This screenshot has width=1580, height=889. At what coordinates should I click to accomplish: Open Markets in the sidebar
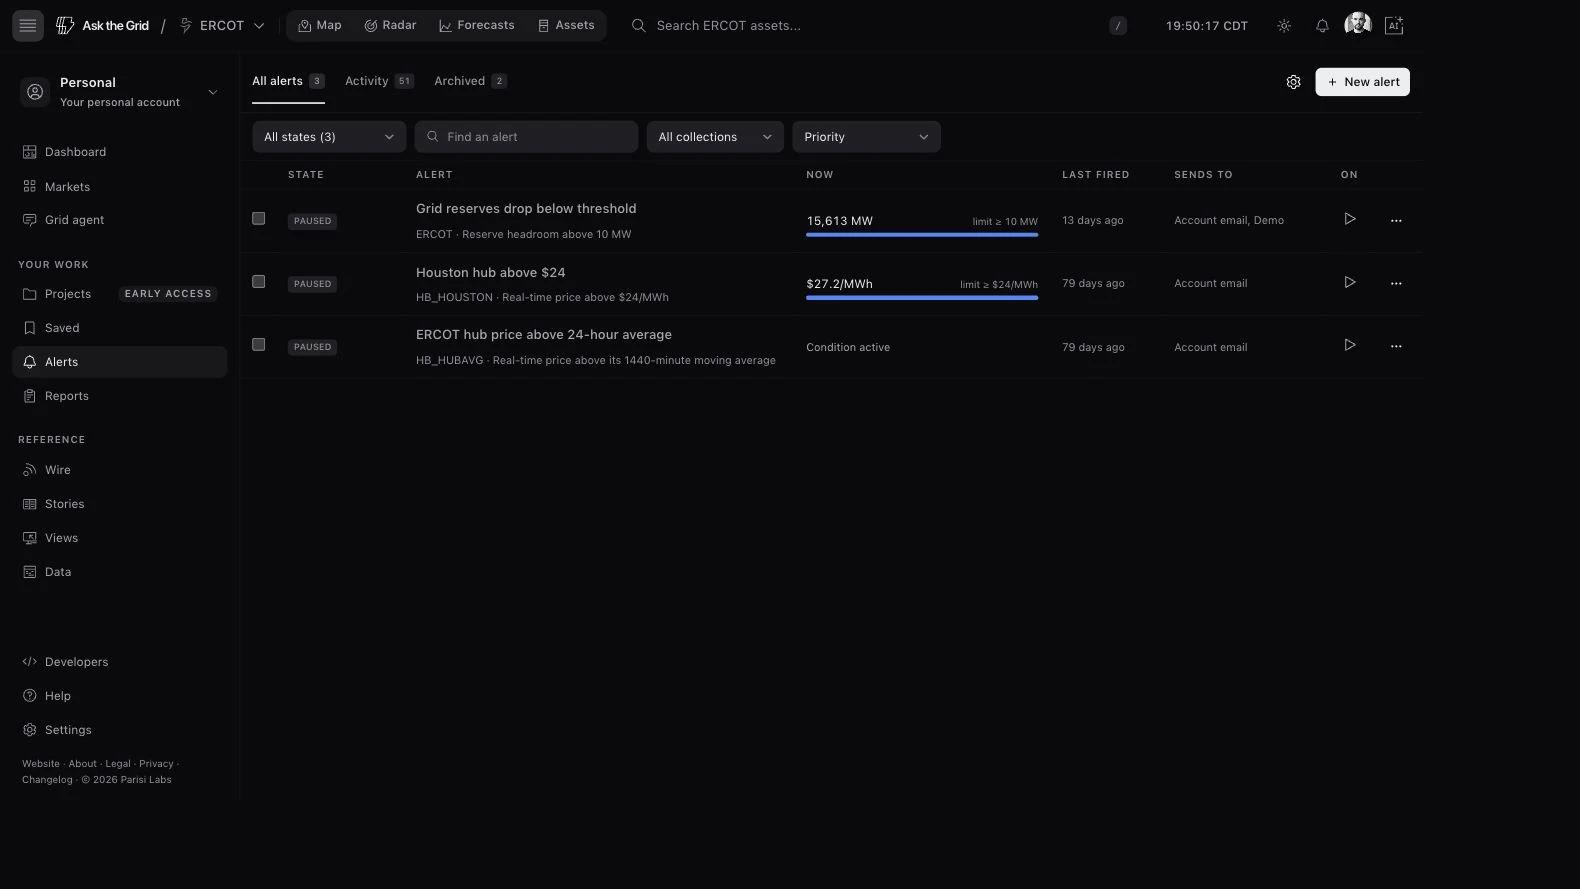pos(120,187)
